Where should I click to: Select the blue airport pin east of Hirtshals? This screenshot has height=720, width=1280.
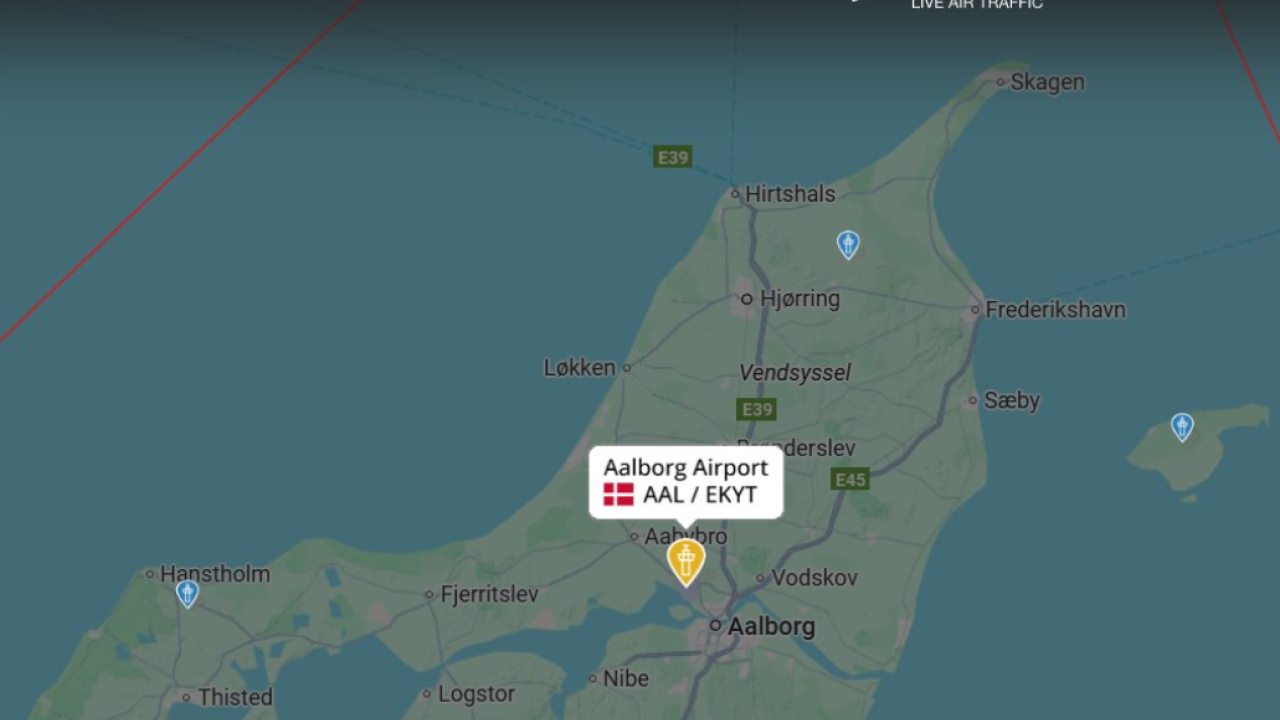click(848, 244)
